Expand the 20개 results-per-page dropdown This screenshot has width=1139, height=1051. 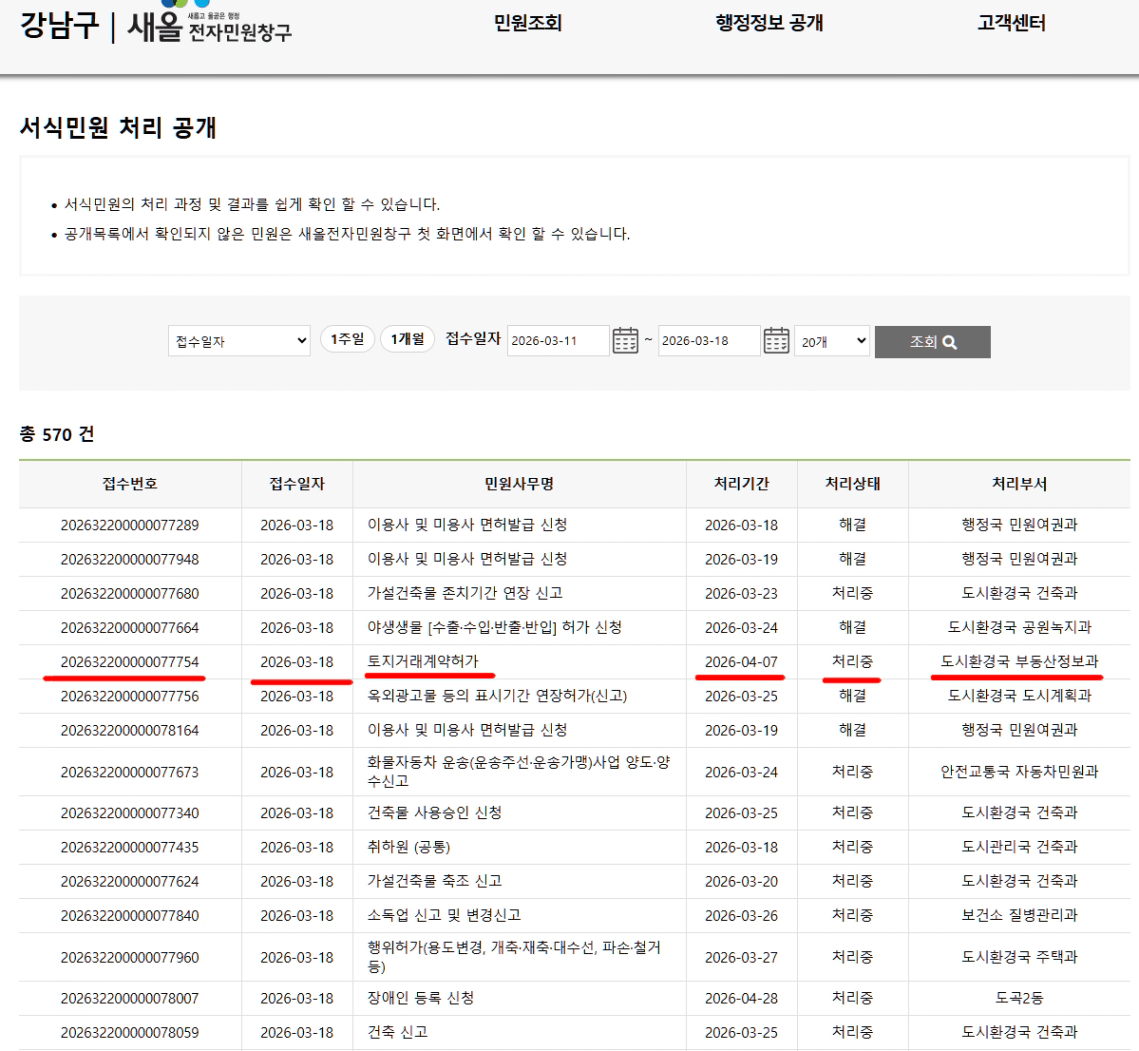[831, 341]
